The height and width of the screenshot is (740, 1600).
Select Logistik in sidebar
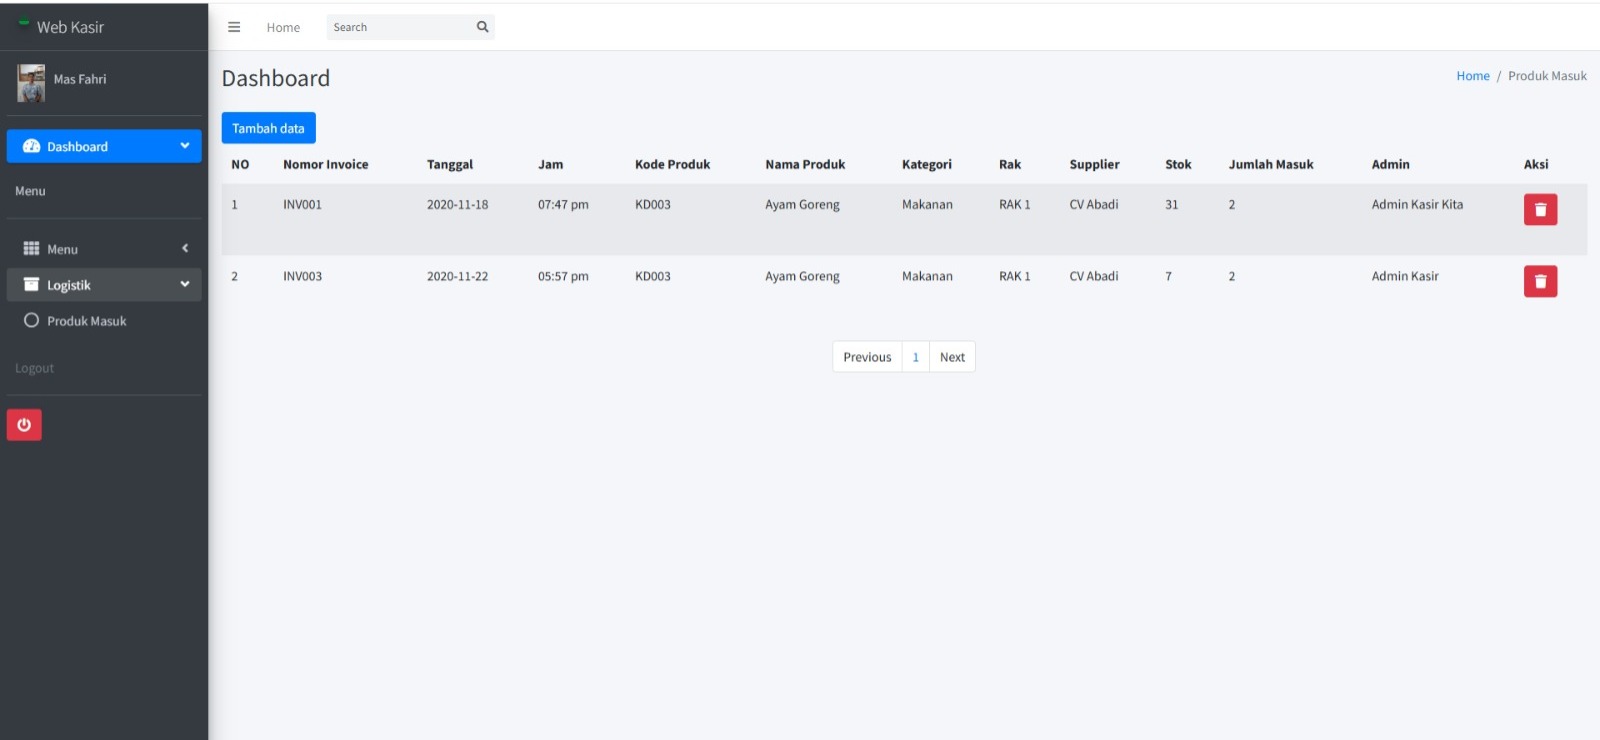pyautogui.click(x=104, y=284)
